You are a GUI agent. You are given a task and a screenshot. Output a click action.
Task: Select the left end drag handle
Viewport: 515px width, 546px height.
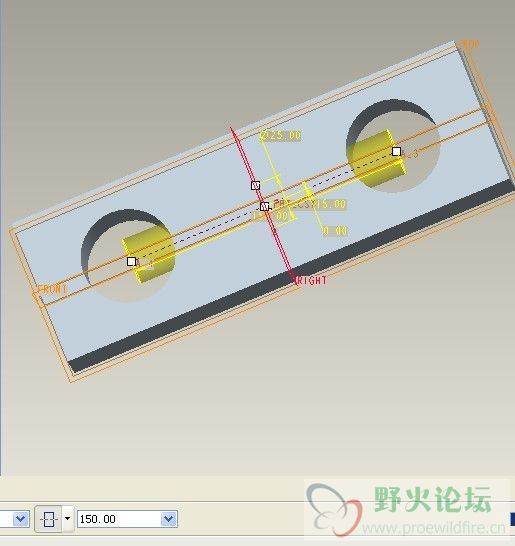coord(131,261)
